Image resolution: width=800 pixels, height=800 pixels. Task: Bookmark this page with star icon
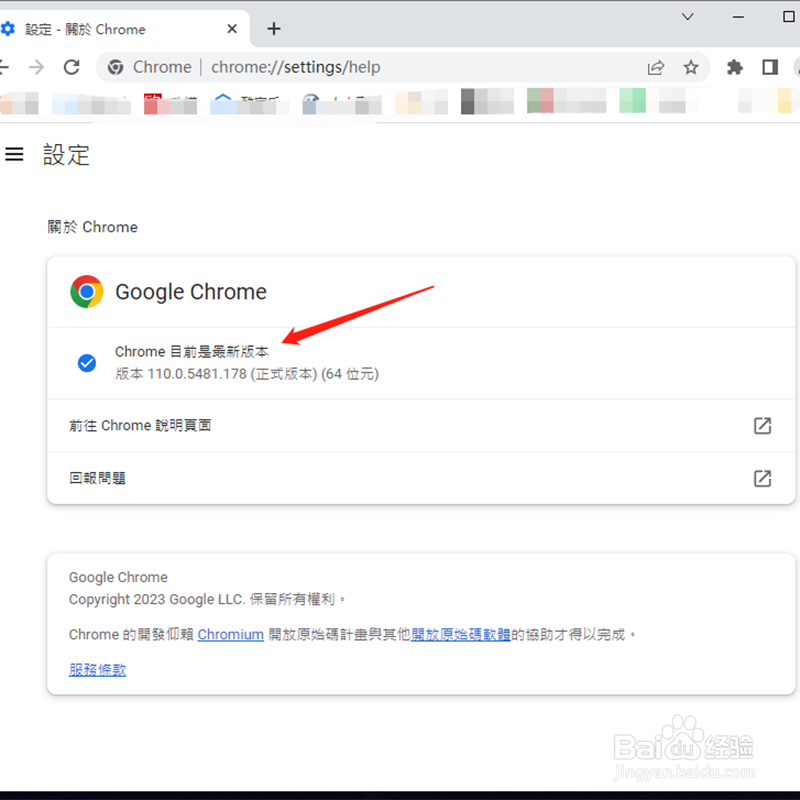point(691,67)
